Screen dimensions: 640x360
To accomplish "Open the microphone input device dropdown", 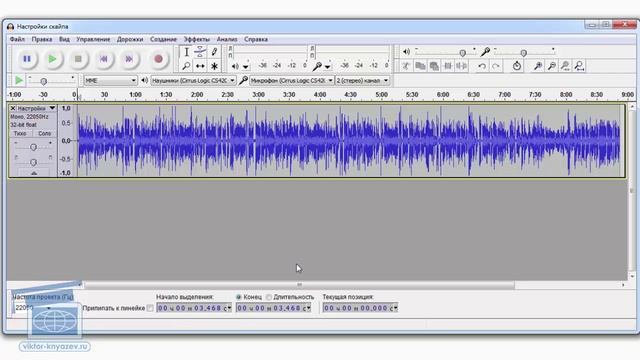I will click(x=291, y=80).
